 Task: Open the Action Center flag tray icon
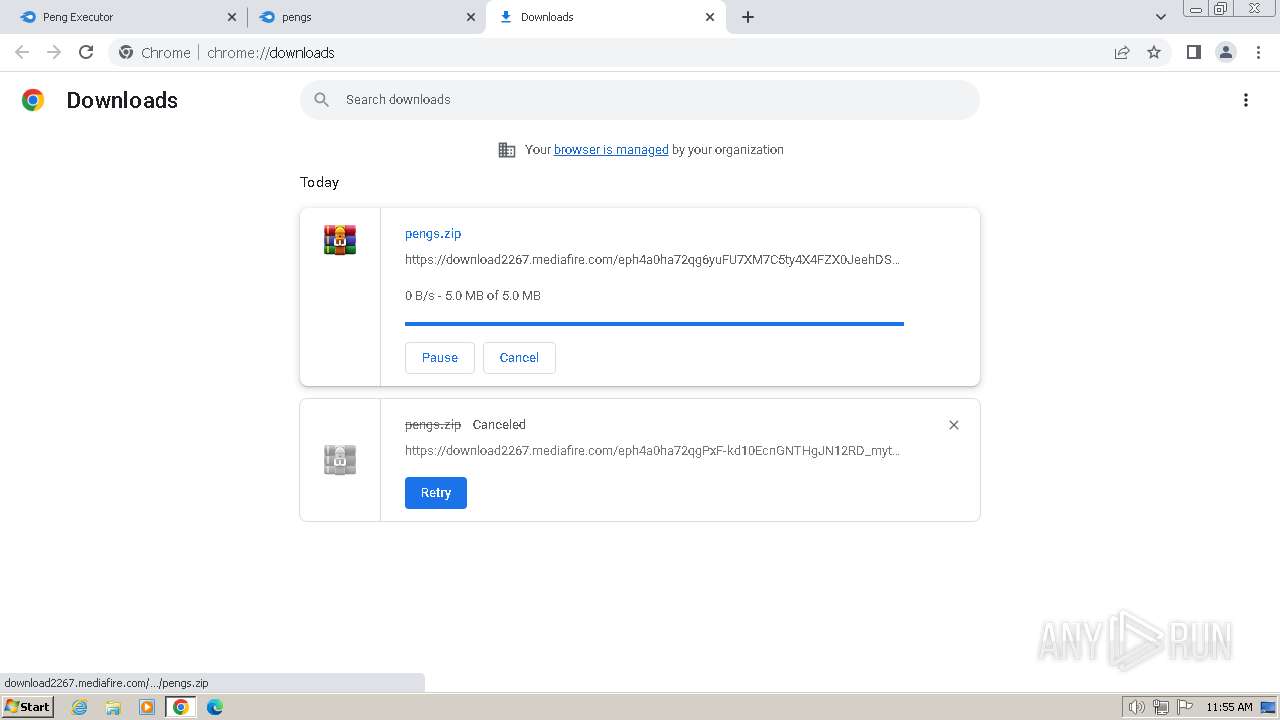click(x=1185, y=707)
